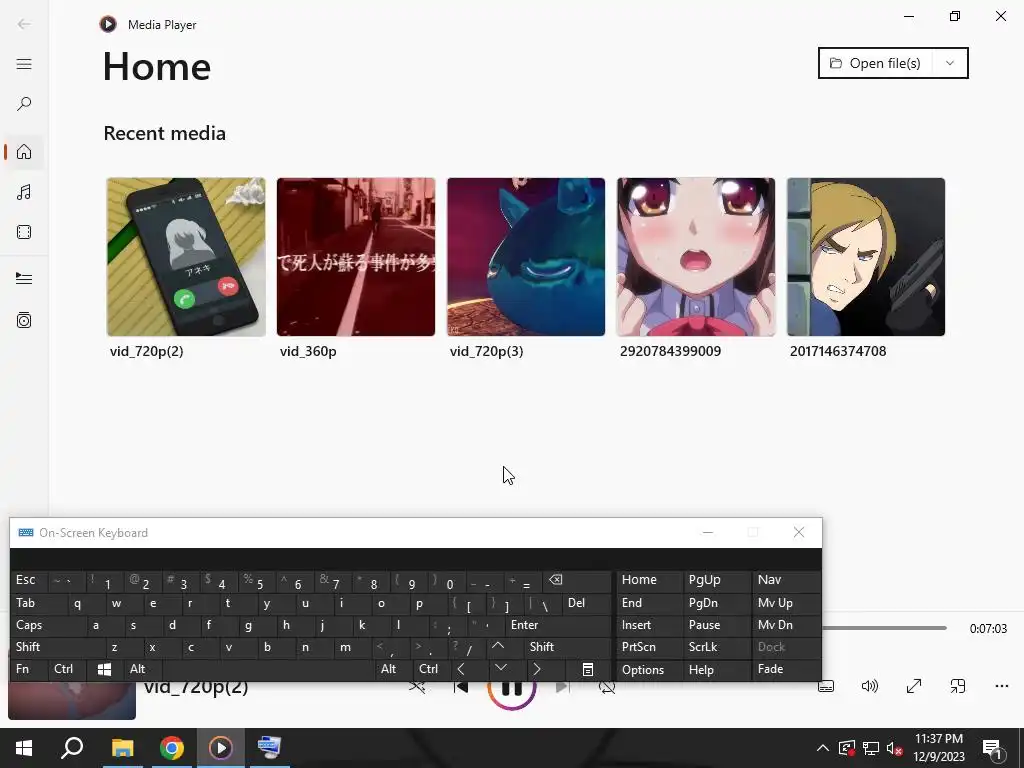The image size is (1024, 768).
Task: Click context menu key on On-Screen Keyboard
Action: click(x=588, y=669)
